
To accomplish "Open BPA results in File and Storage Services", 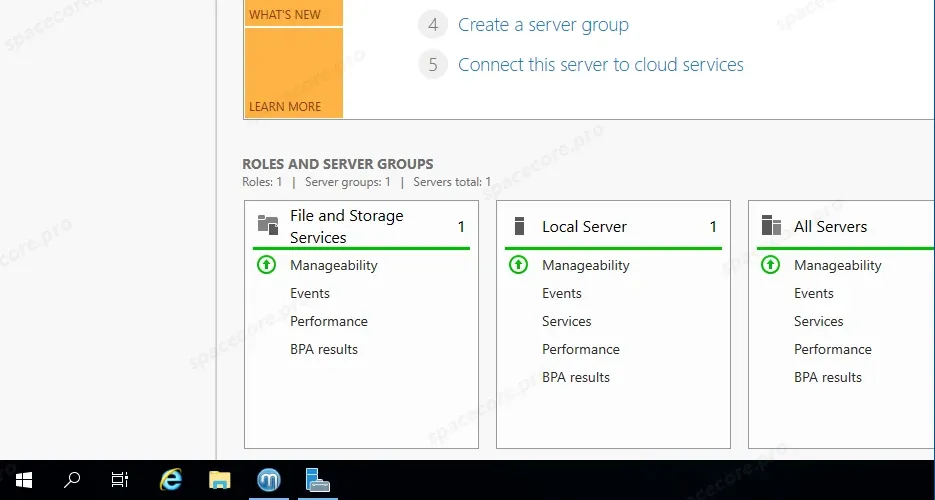I will pyautogui.click(x=324, y=349).
